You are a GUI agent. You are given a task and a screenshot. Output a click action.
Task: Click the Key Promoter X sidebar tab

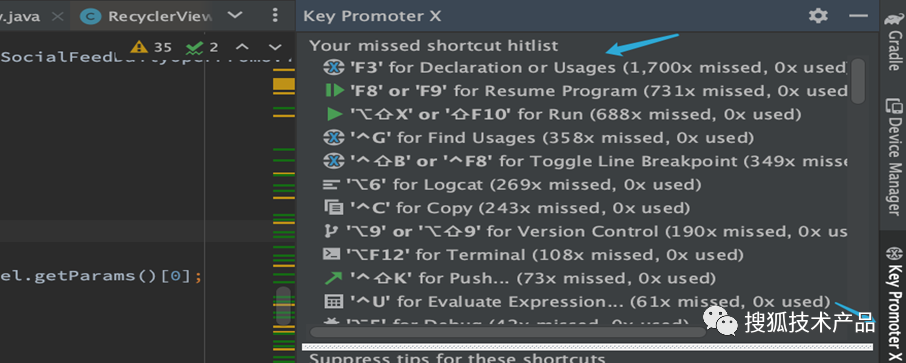coord(894,301)
